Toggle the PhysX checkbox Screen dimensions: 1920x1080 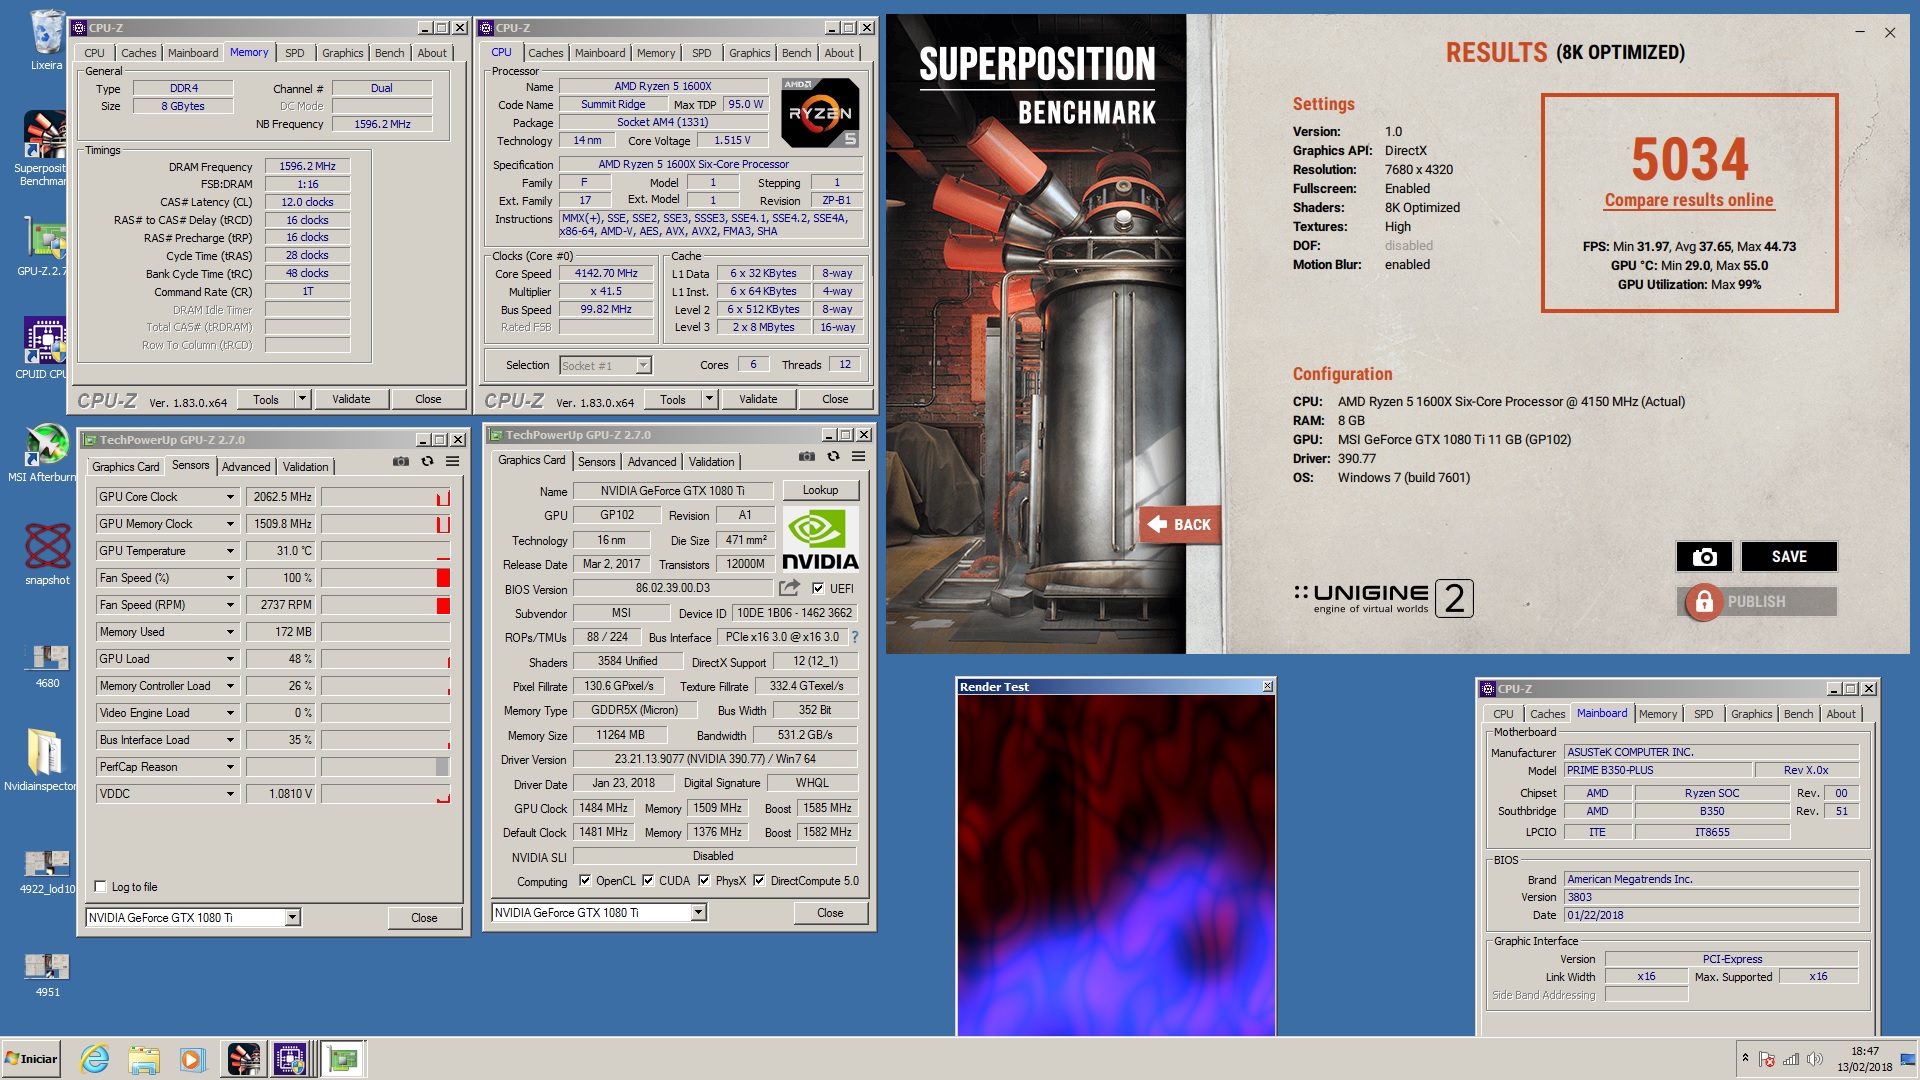704,881
